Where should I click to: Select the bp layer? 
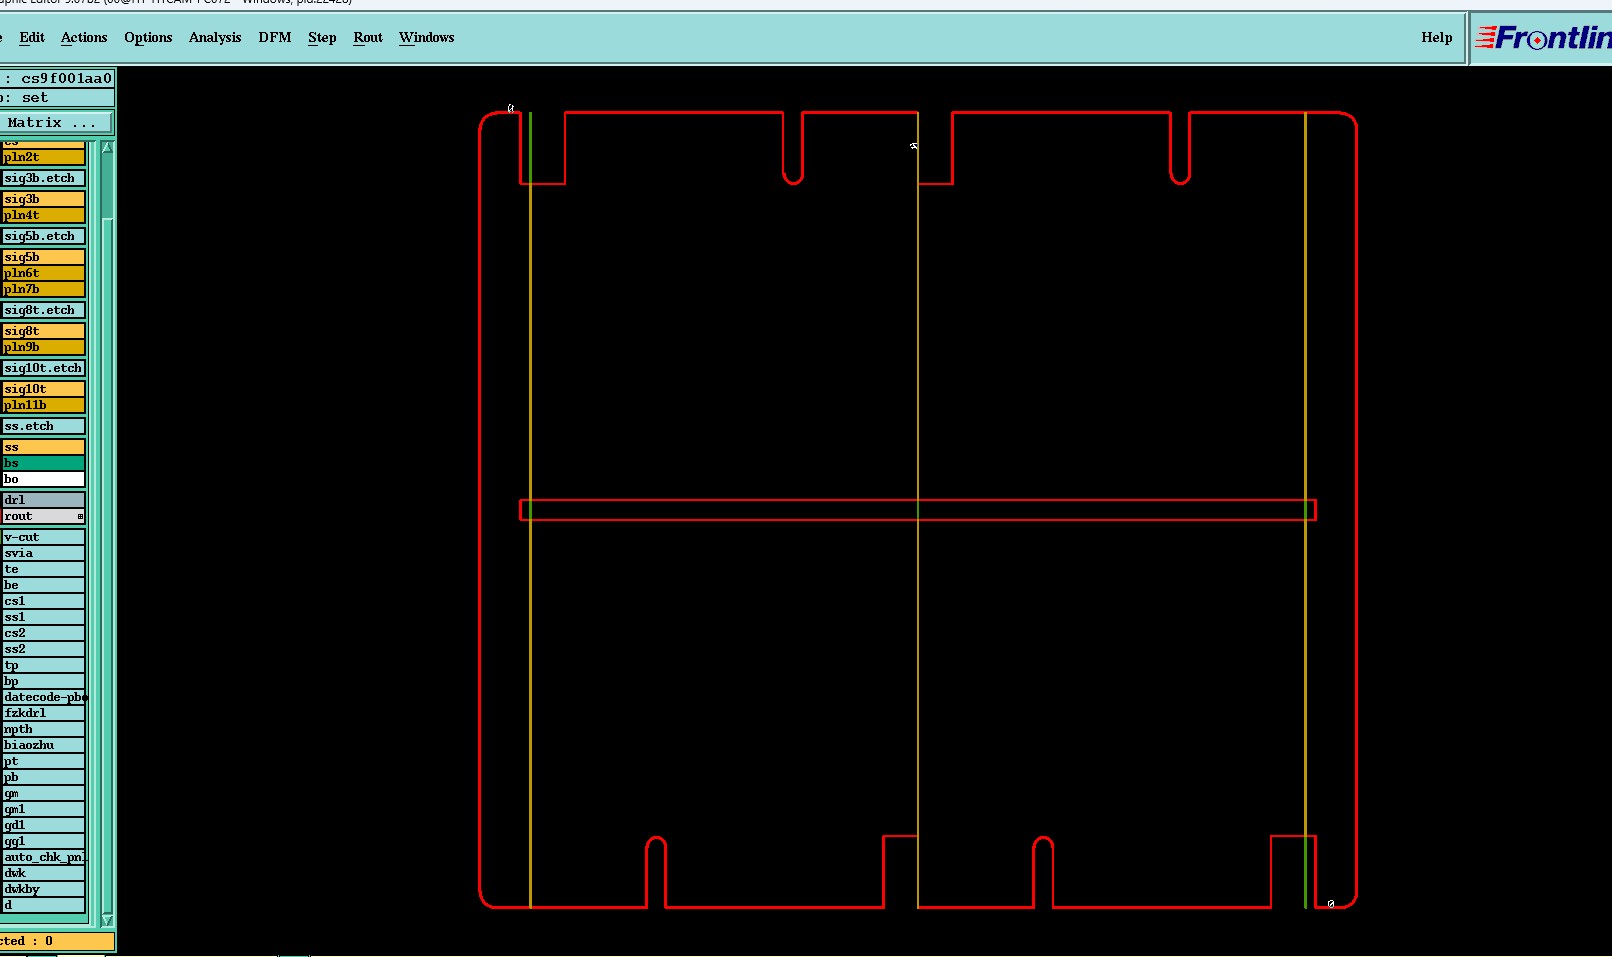pyautogui.click(x=43, y=681)
